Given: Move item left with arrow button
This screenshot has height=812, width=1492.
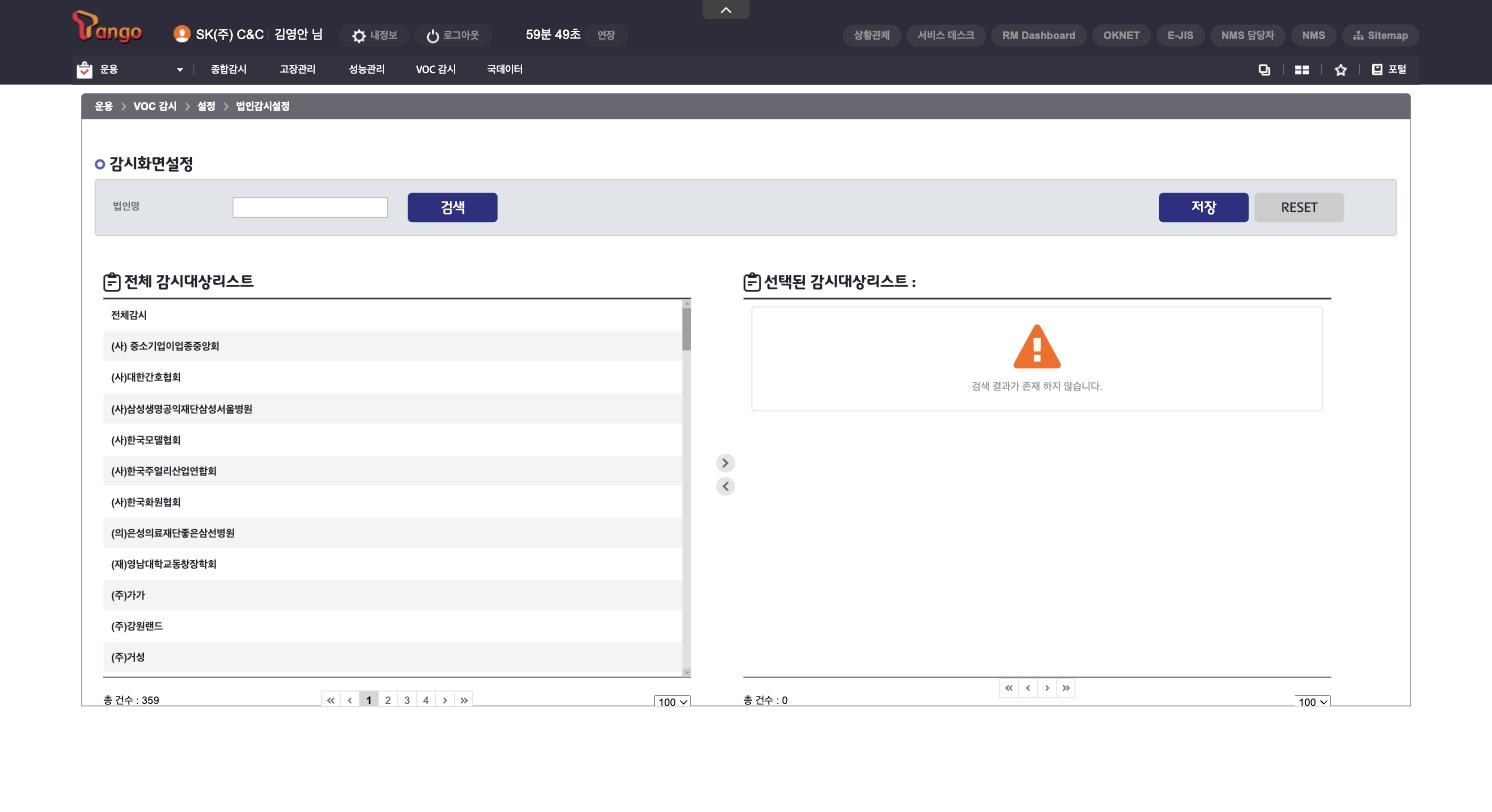Looking at the screenshot, I should 726,486.
